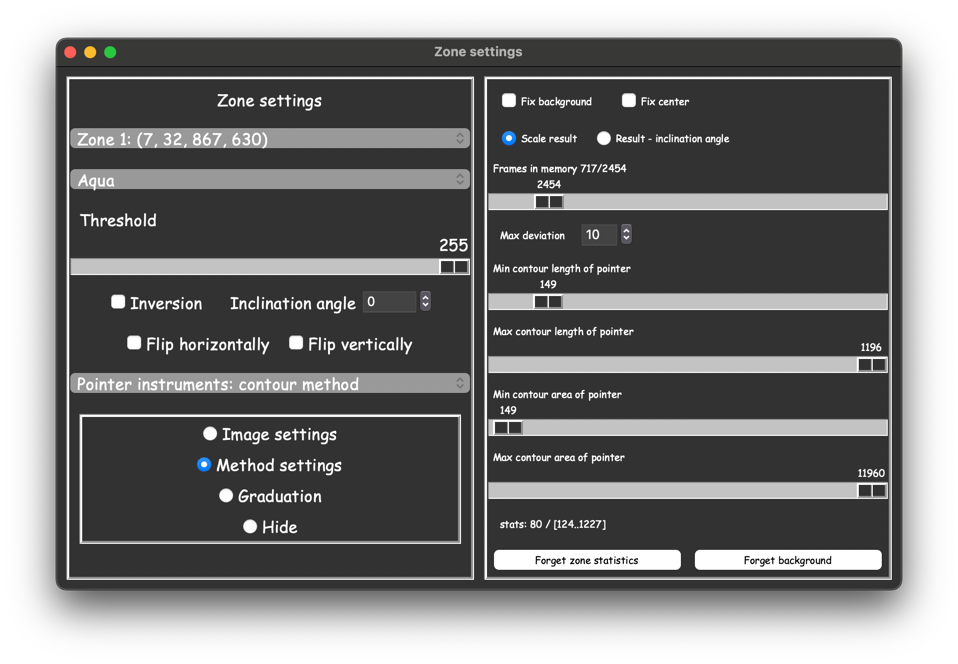This screenshot has height=664, width=958.
Task: Click the Frames in memory 717/2454 label
Action: pyautogui.click(x=559, y=169)
